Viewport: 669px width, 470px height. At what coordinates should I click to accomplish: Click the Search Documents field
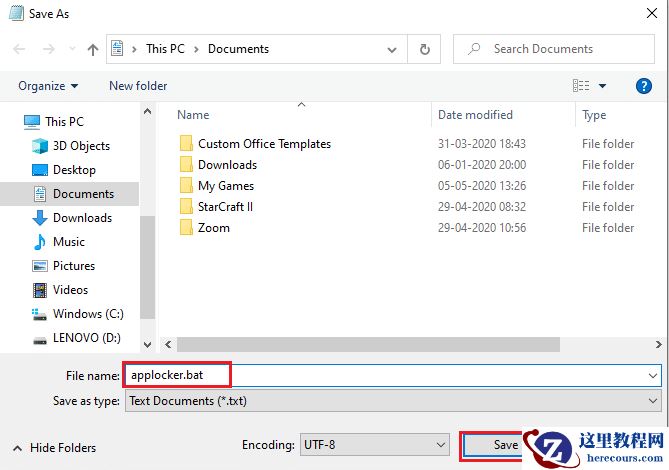point(553,49)
